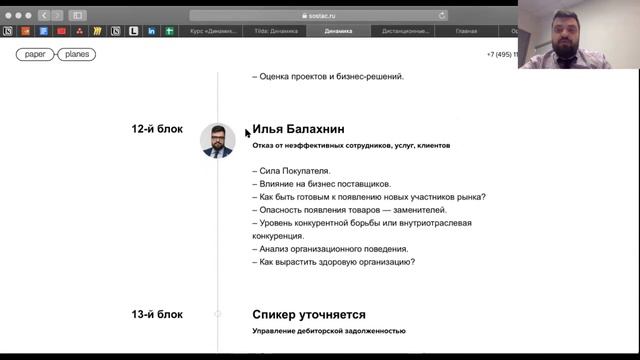Click the 'Илья Балахнин' heading
This screenshot has width=640, height=360.
298,129
